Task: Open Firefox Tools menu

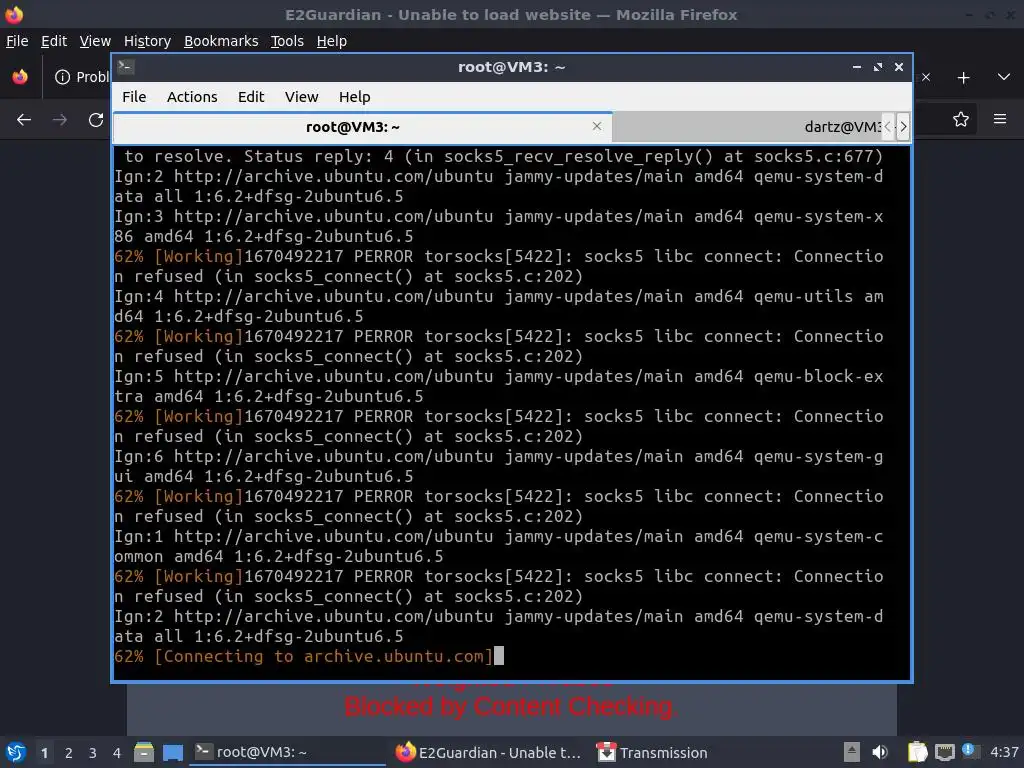Action: pyautogui.click(x=287, y=41)
